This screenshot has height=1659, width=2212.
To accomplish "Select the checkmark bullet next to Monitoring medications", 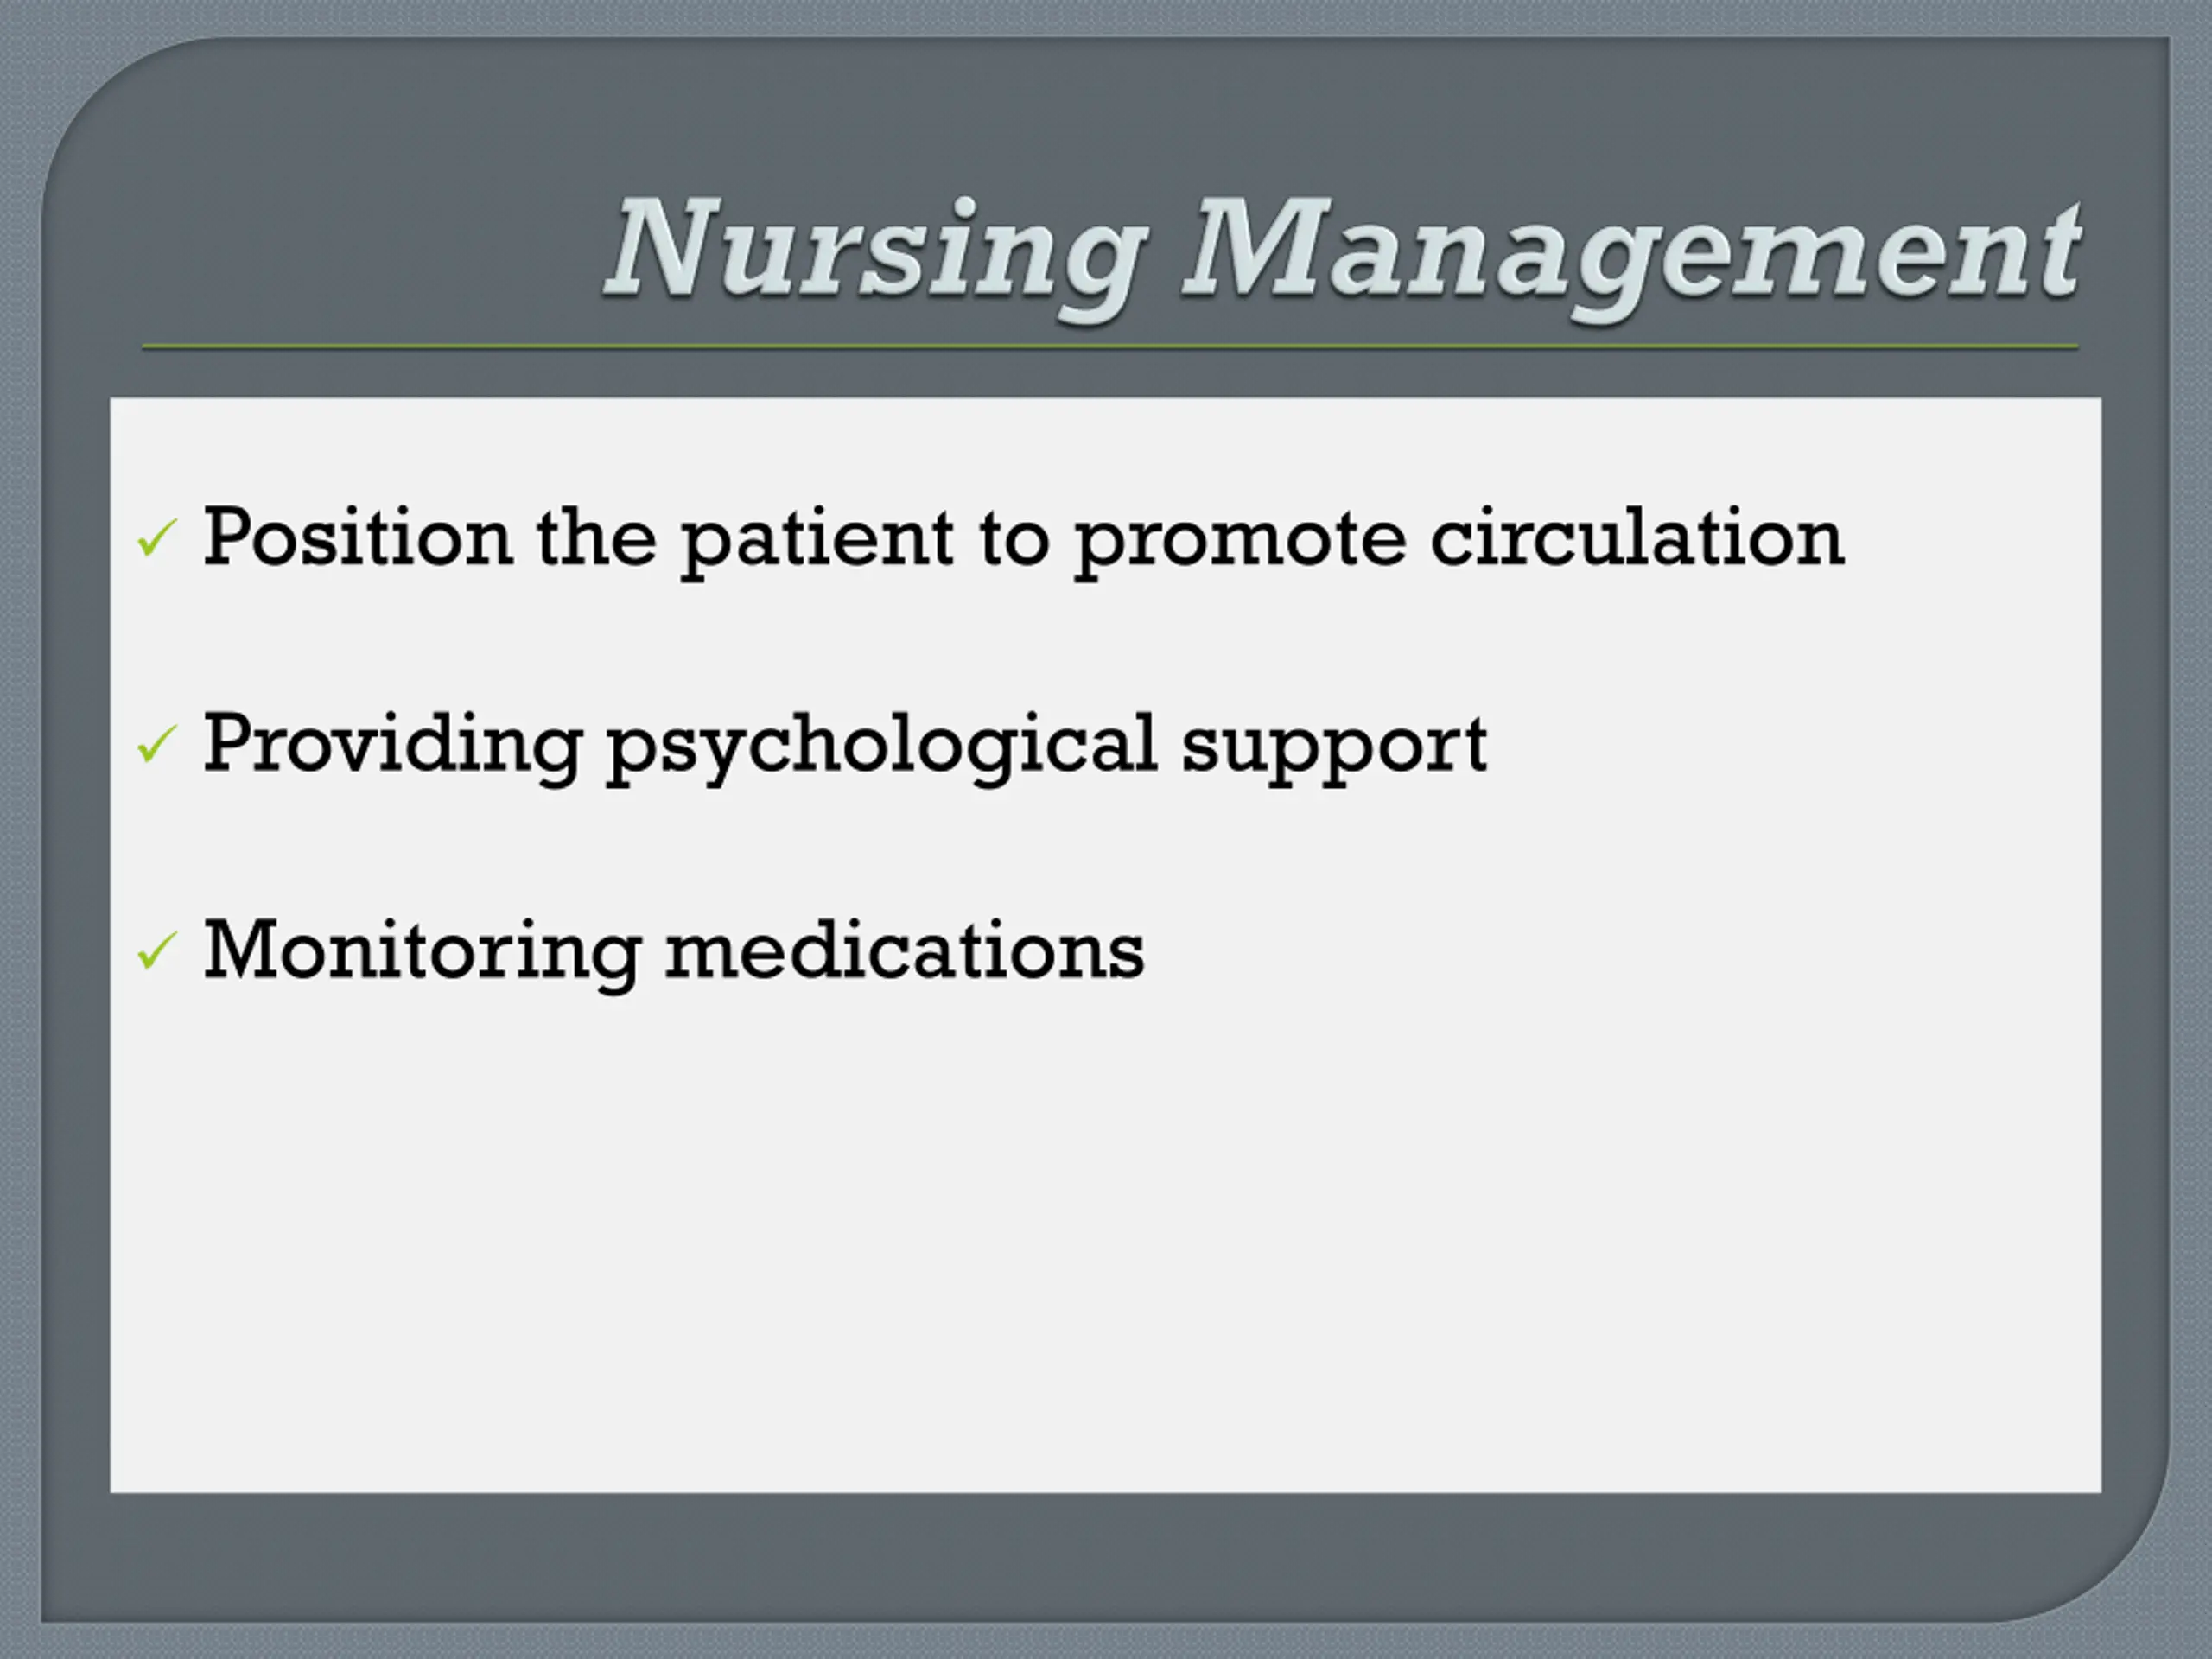I will tap(157, 950).
